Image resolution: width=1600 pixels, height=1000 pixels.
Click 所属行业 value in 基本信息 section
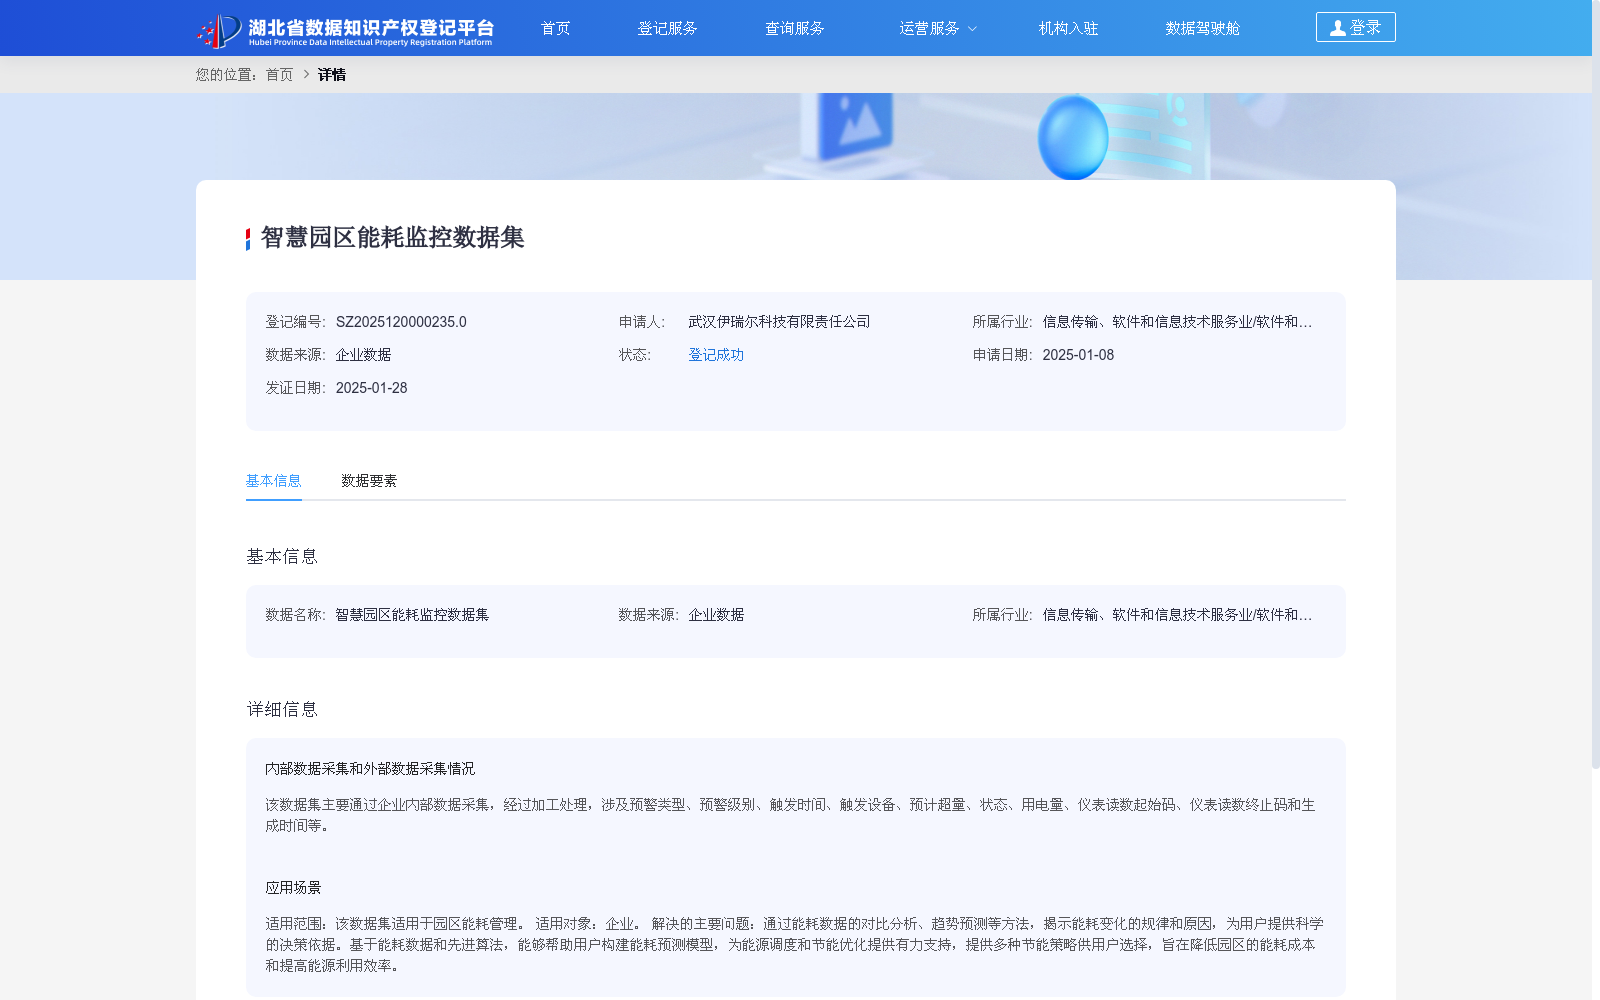point(1177,615)
